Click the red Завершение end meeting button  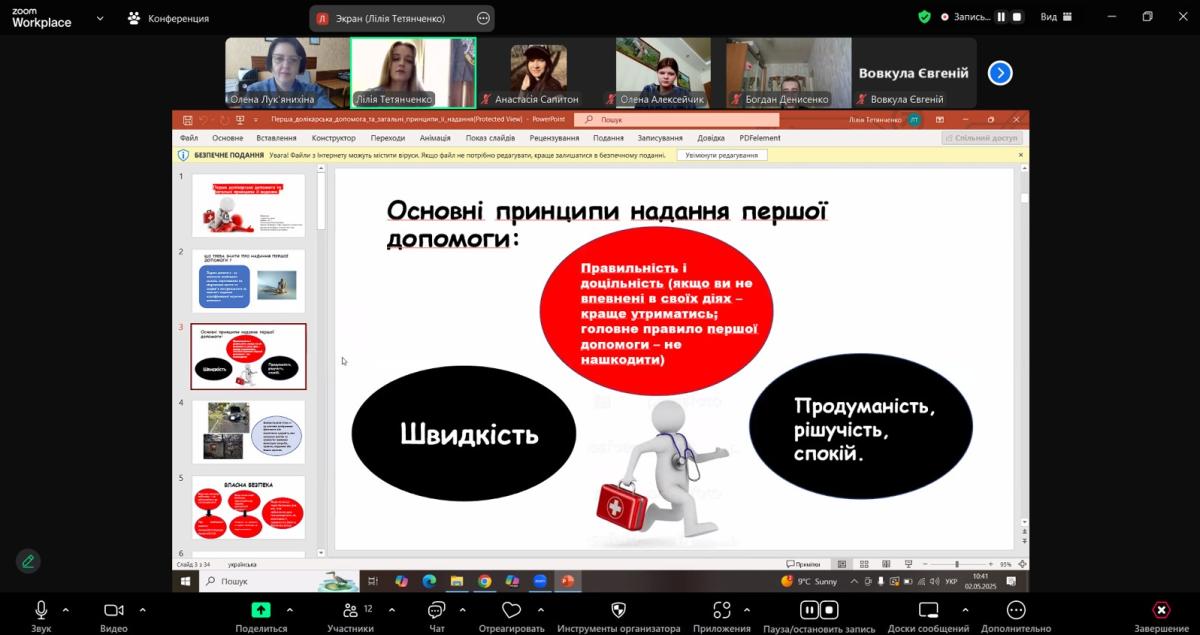pyautogui.click(x=1161, y=611)
